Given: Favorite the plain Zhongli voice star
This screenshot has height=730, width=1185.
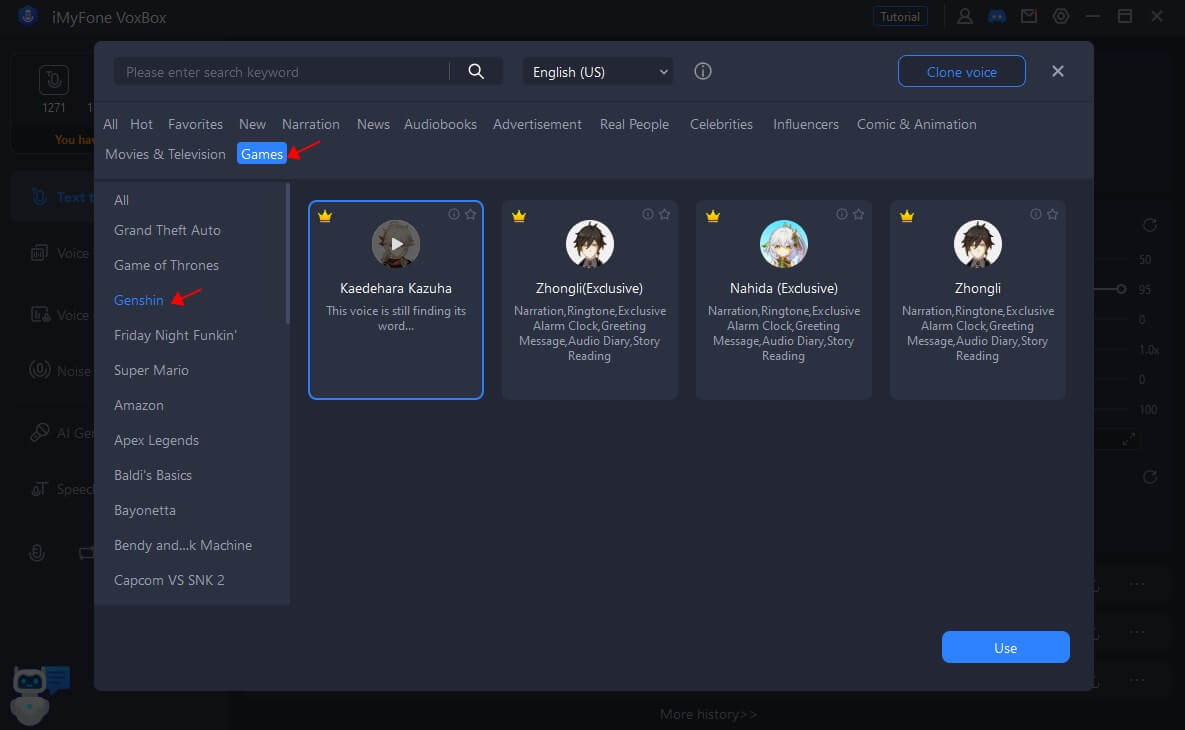Looking at the screenshot, I should coord(1053,215).
